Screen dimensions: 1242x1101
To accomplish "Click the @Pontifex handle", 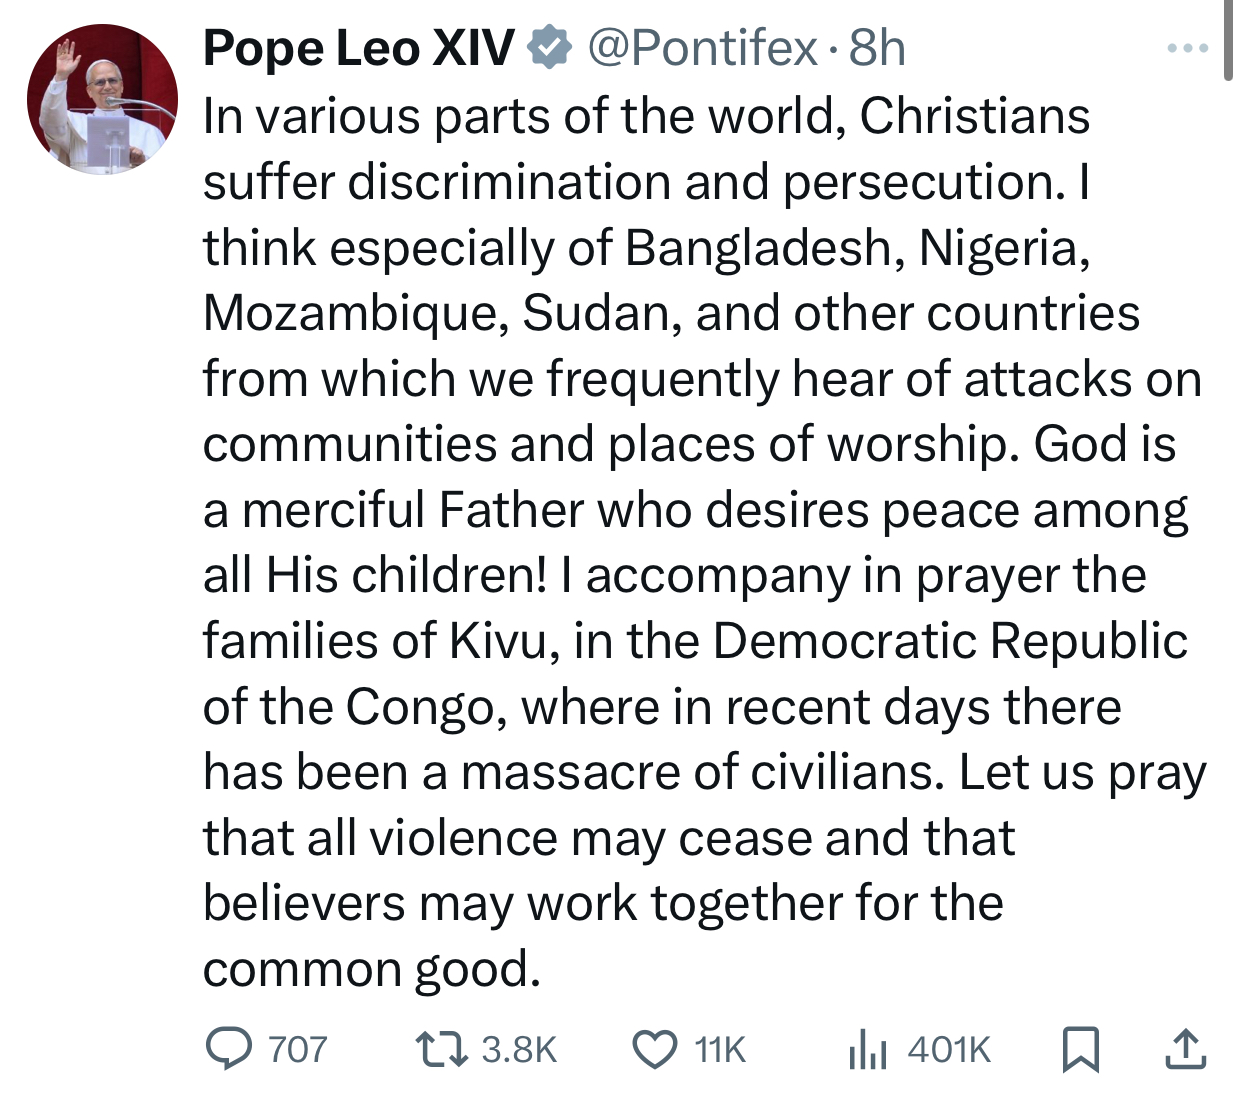I will point(702,48).
